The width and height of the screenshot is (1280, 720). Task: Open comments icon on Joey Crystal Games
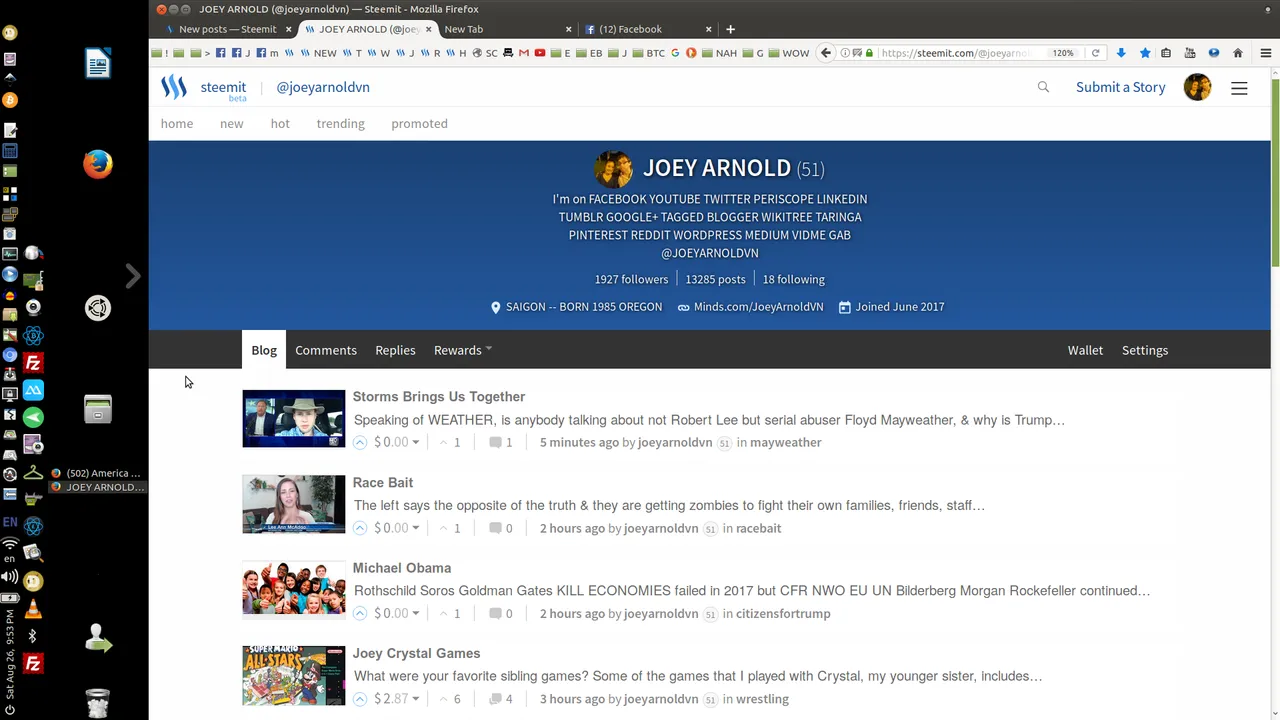pyautogui.click(x=495, y=699)
